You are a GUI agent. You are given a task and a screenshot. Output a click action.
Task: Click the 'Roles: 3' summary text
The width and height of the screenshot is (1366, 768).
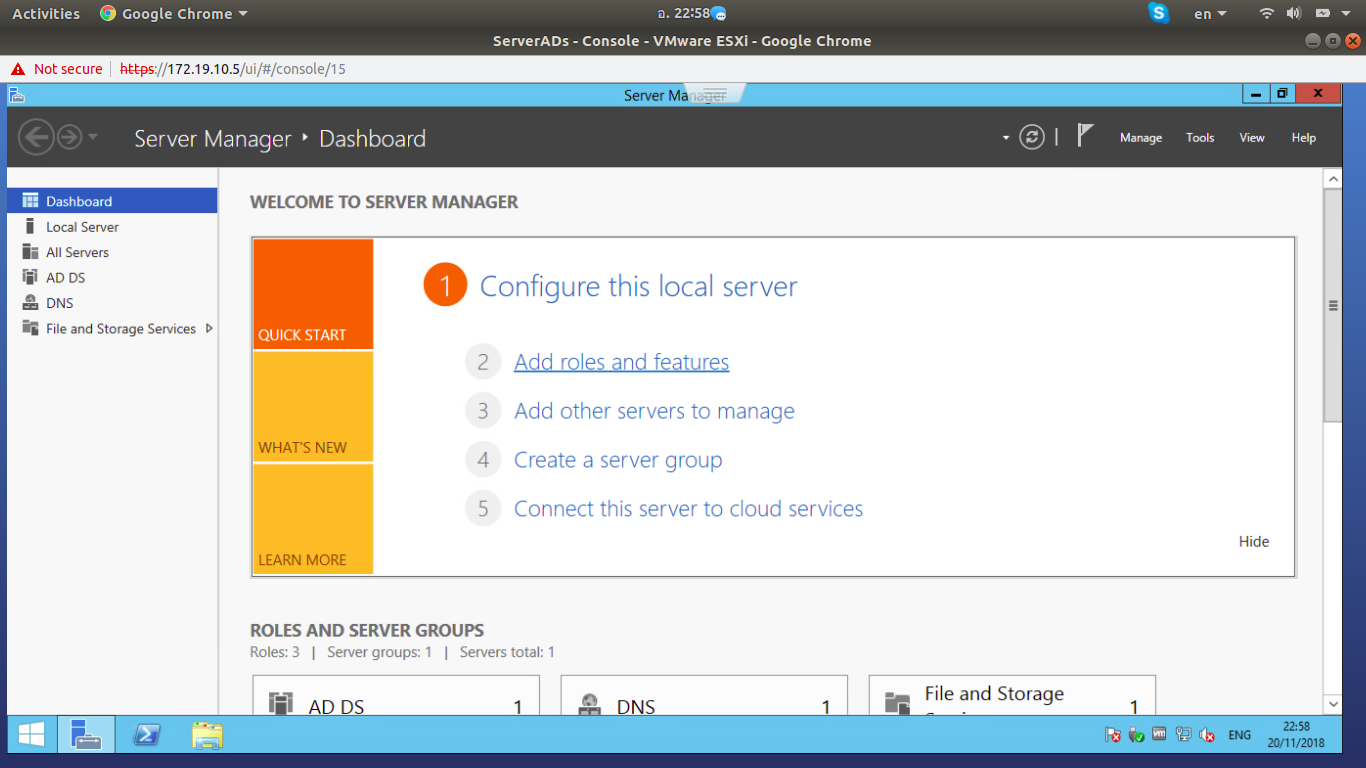(275, 652)
